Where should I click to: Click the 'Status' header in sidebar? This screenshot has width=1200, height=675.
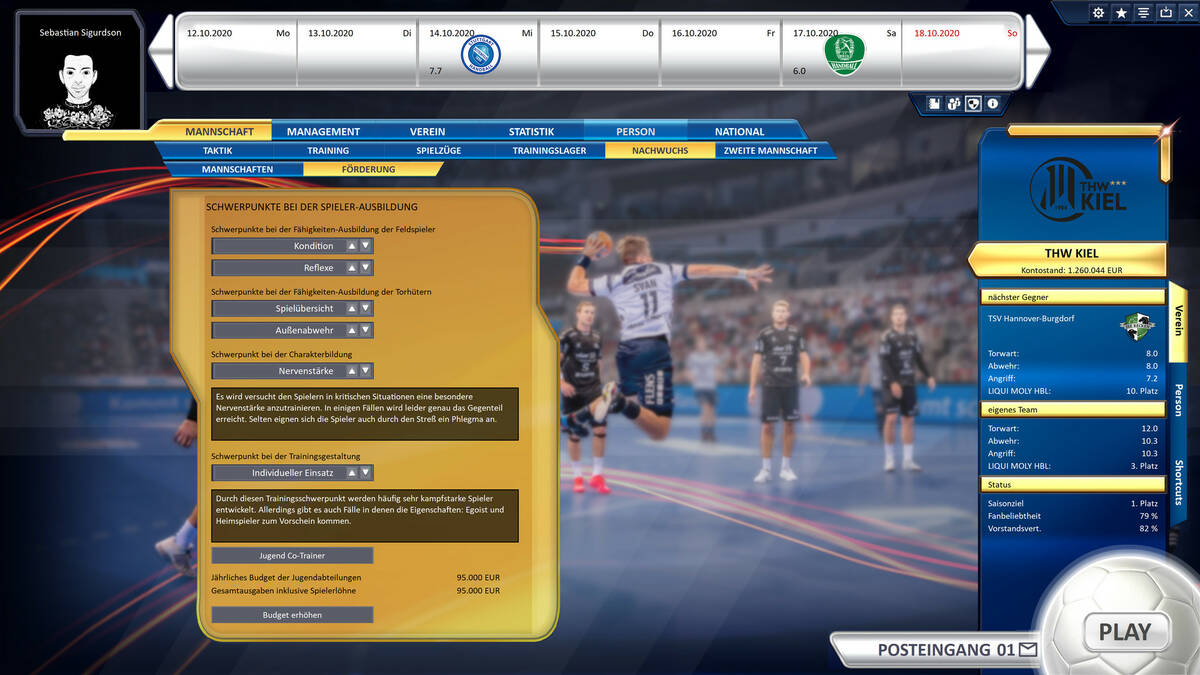pos(1075,484)
